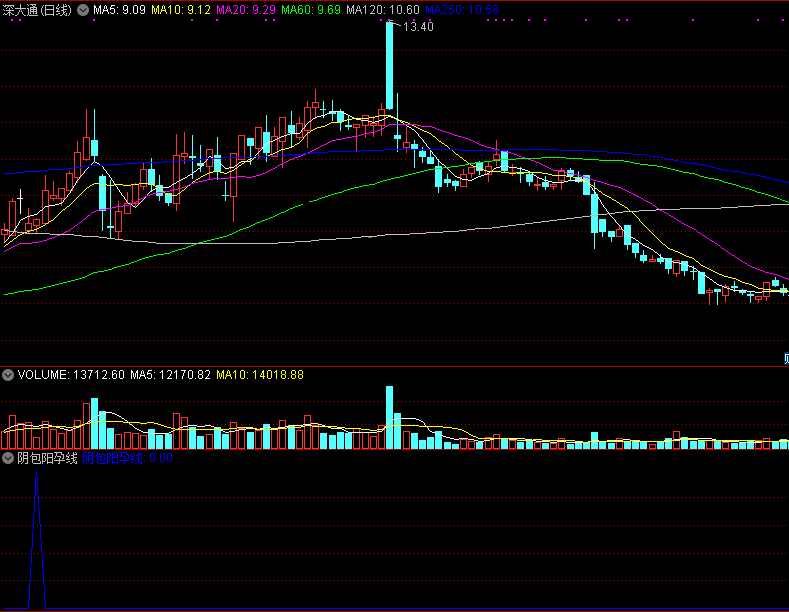The height and width of the screenshot is (612, 789).
Task: Select the green MA60: 9.69 label
Action: click(310, 10)
